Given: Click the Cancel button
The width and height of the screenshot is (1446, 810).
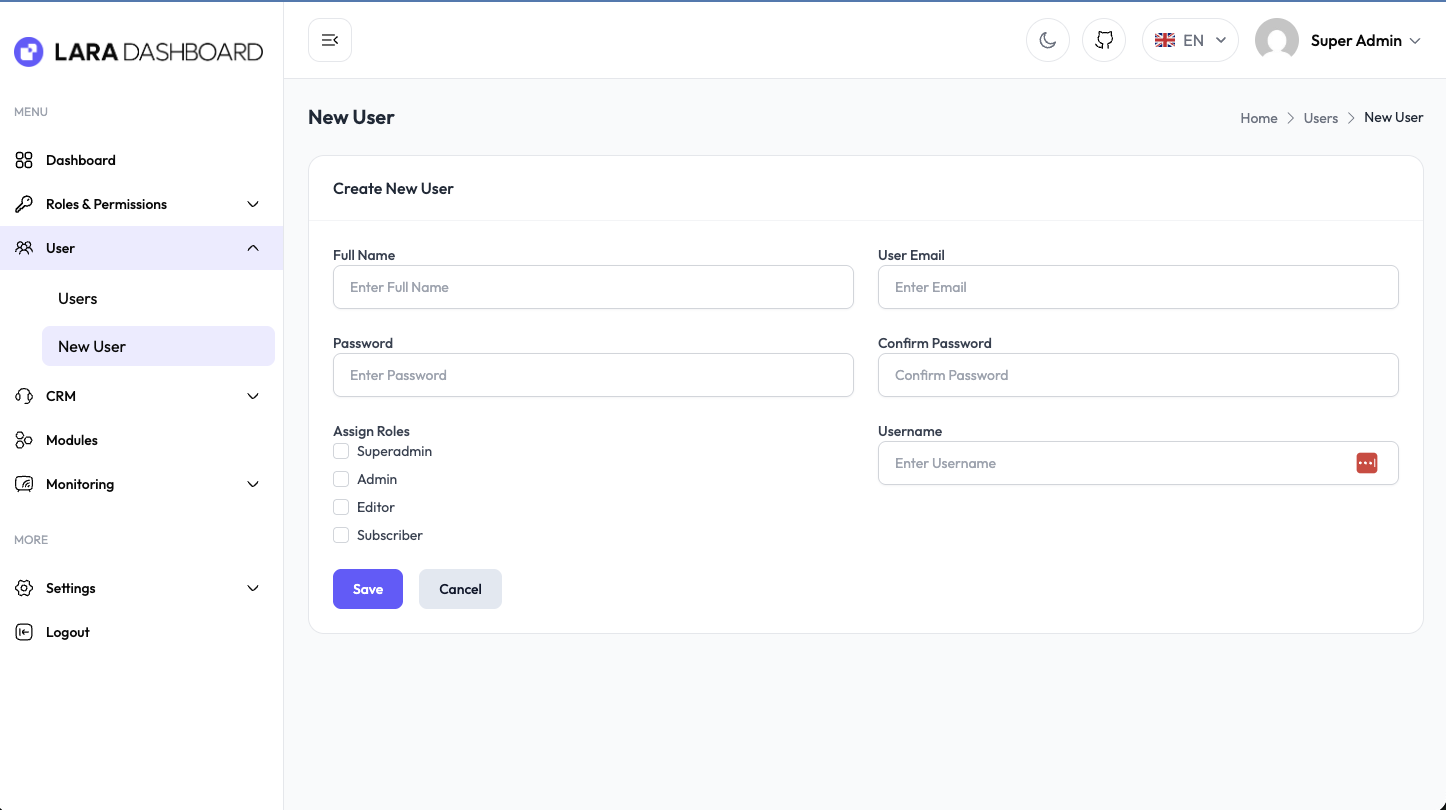Looking at the screenshot, I should coord(460,589).
